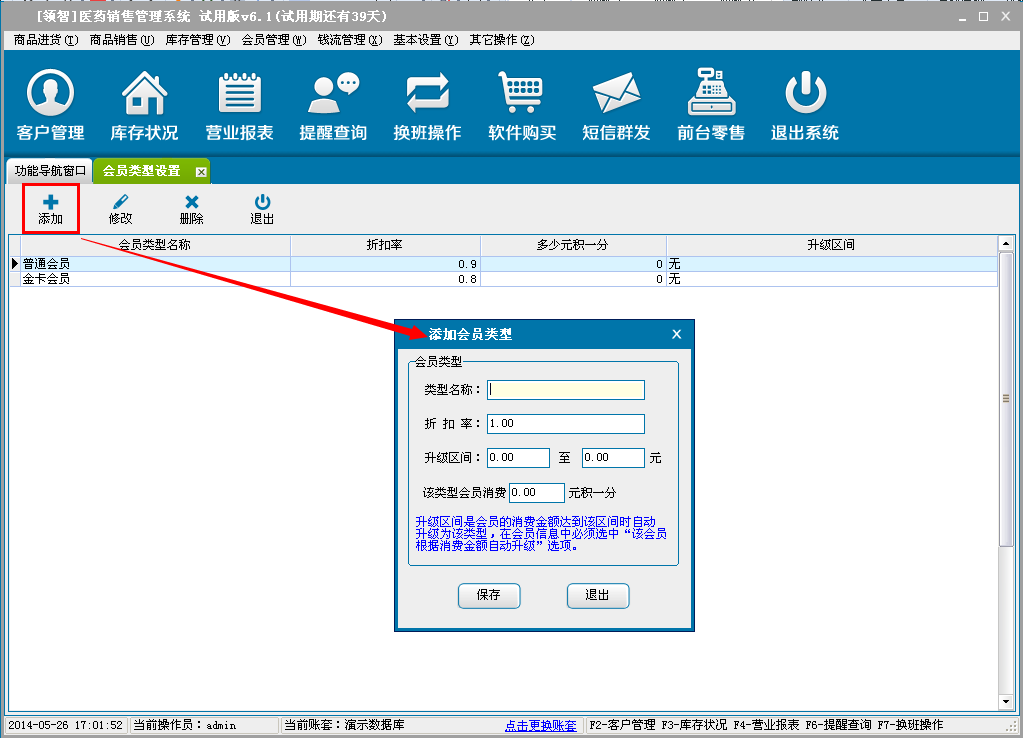This screenshot has width=1023, height=738.
Task: Open the 基本设置 menu
Action: click(425, 40)
